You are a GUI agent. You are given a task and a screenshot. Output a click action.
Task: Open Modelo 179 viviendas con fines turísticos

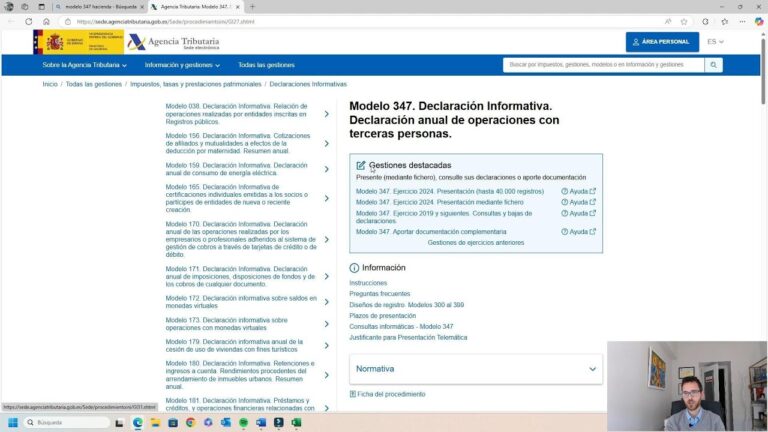point(234,345)
